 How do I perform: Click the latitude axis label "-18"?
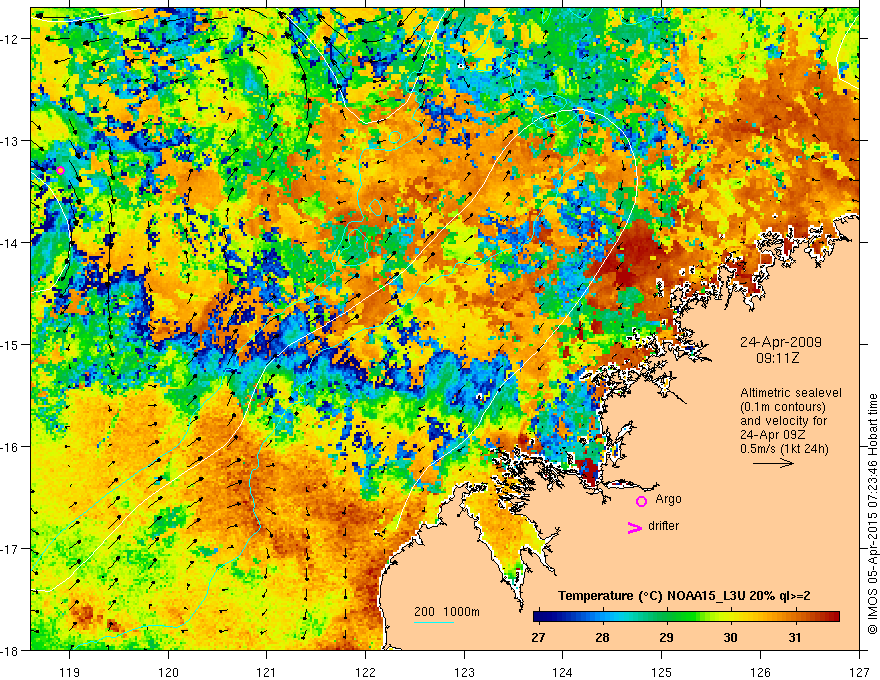coord(11,651)
